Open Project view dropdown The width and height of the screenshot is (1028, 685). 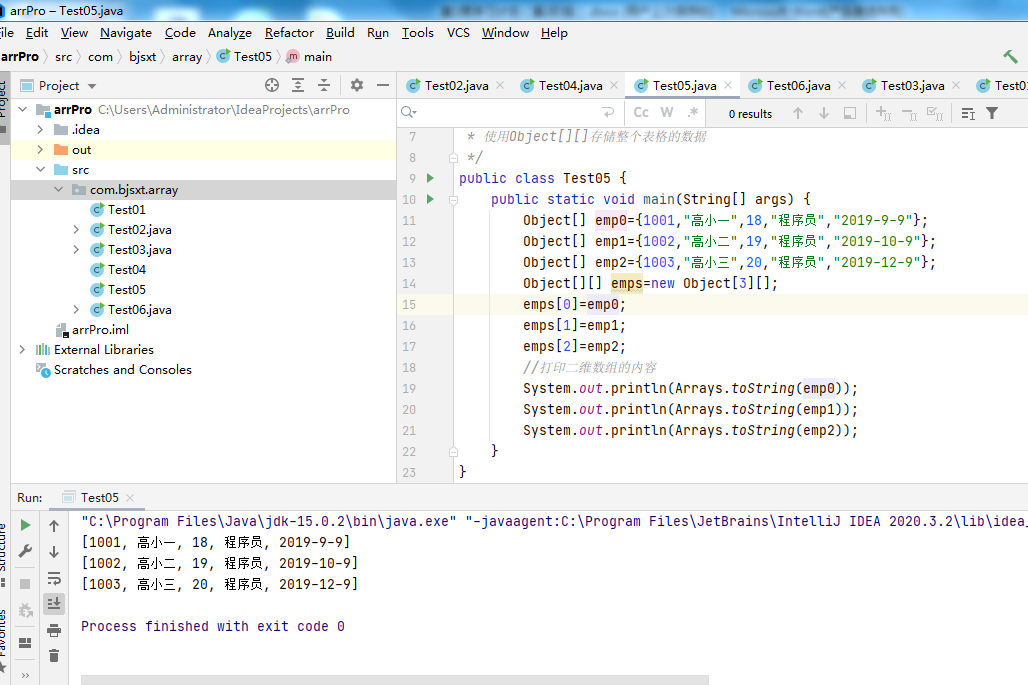(x=92, y=86)
